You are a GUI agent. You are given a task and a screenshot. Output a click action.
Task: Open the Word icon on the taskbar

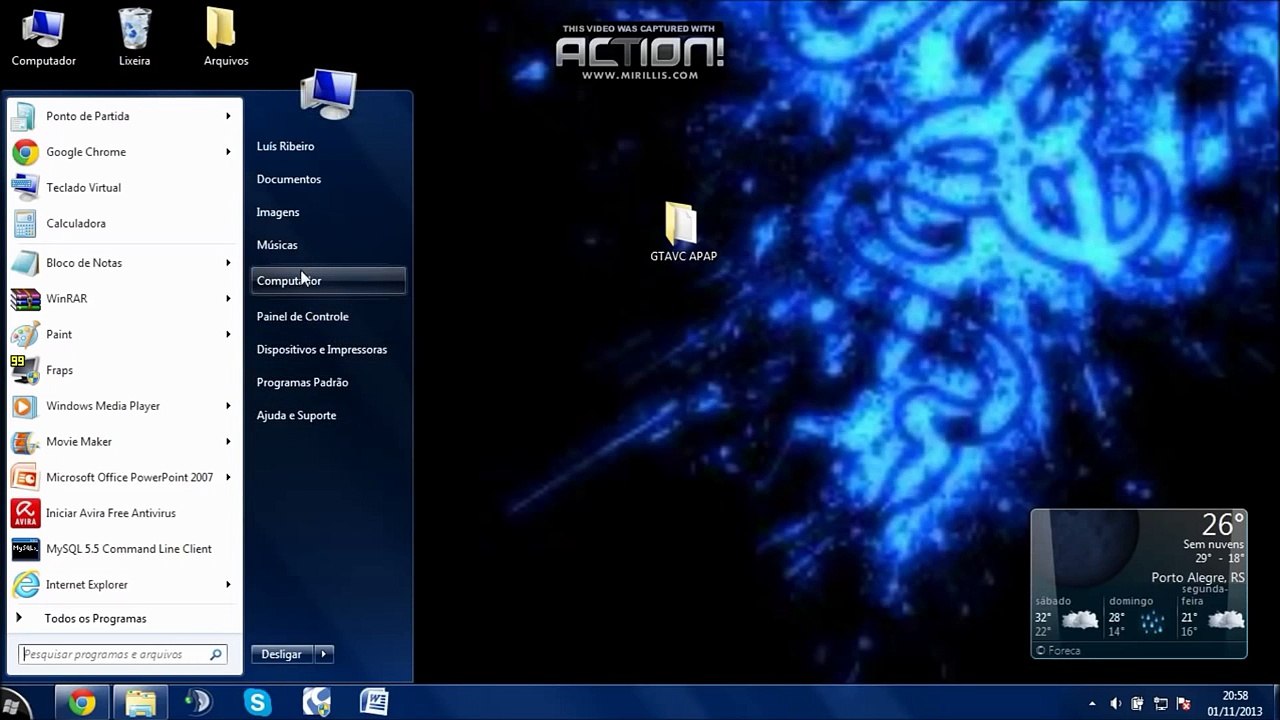[374, 702]
